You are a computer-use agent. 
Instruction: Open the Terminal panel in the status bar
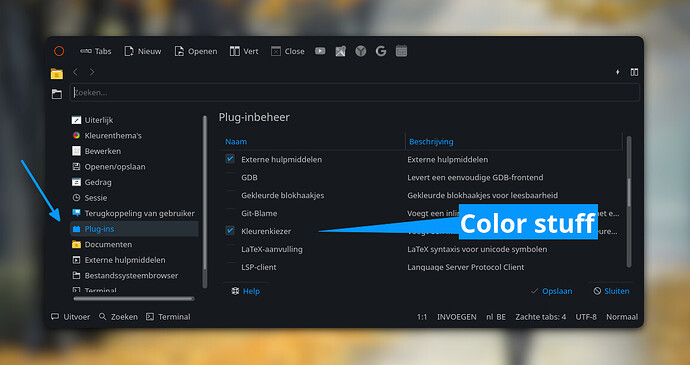(x=169, y=317)
